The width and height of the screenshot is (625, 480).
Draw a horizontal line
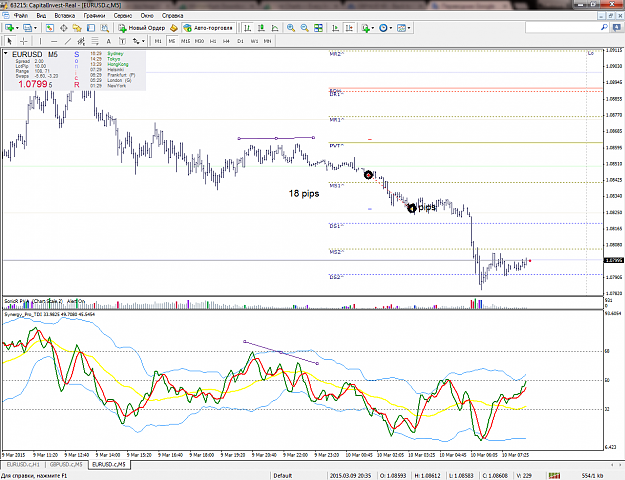(54, 41)
